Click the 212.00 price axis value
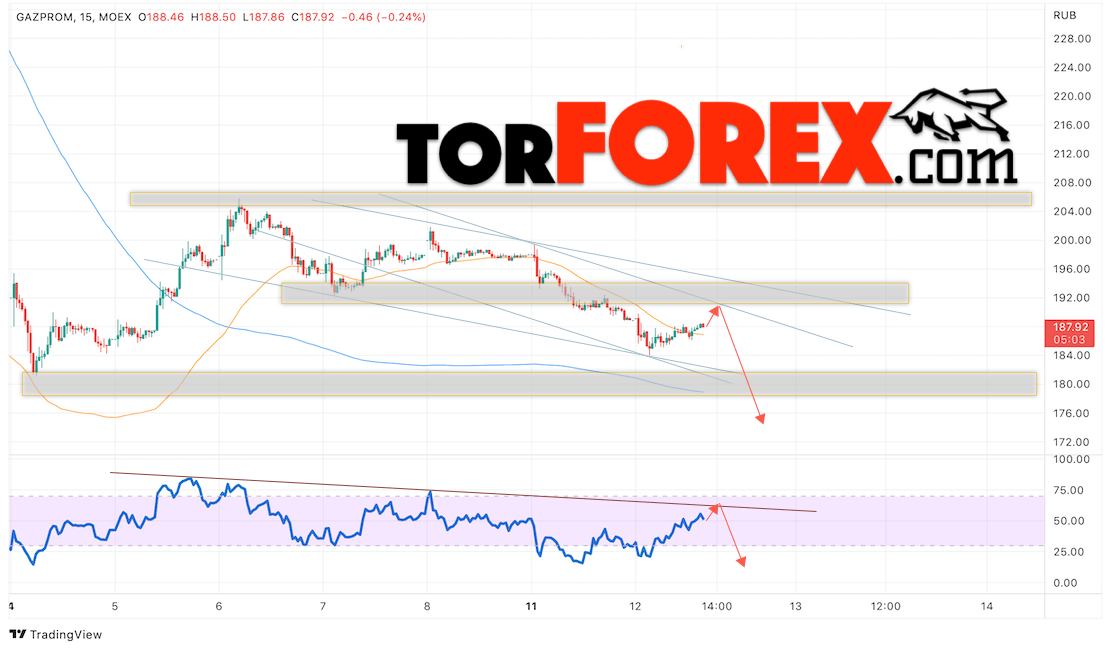The image size is (1111, 650). [x=1072, y=154]
